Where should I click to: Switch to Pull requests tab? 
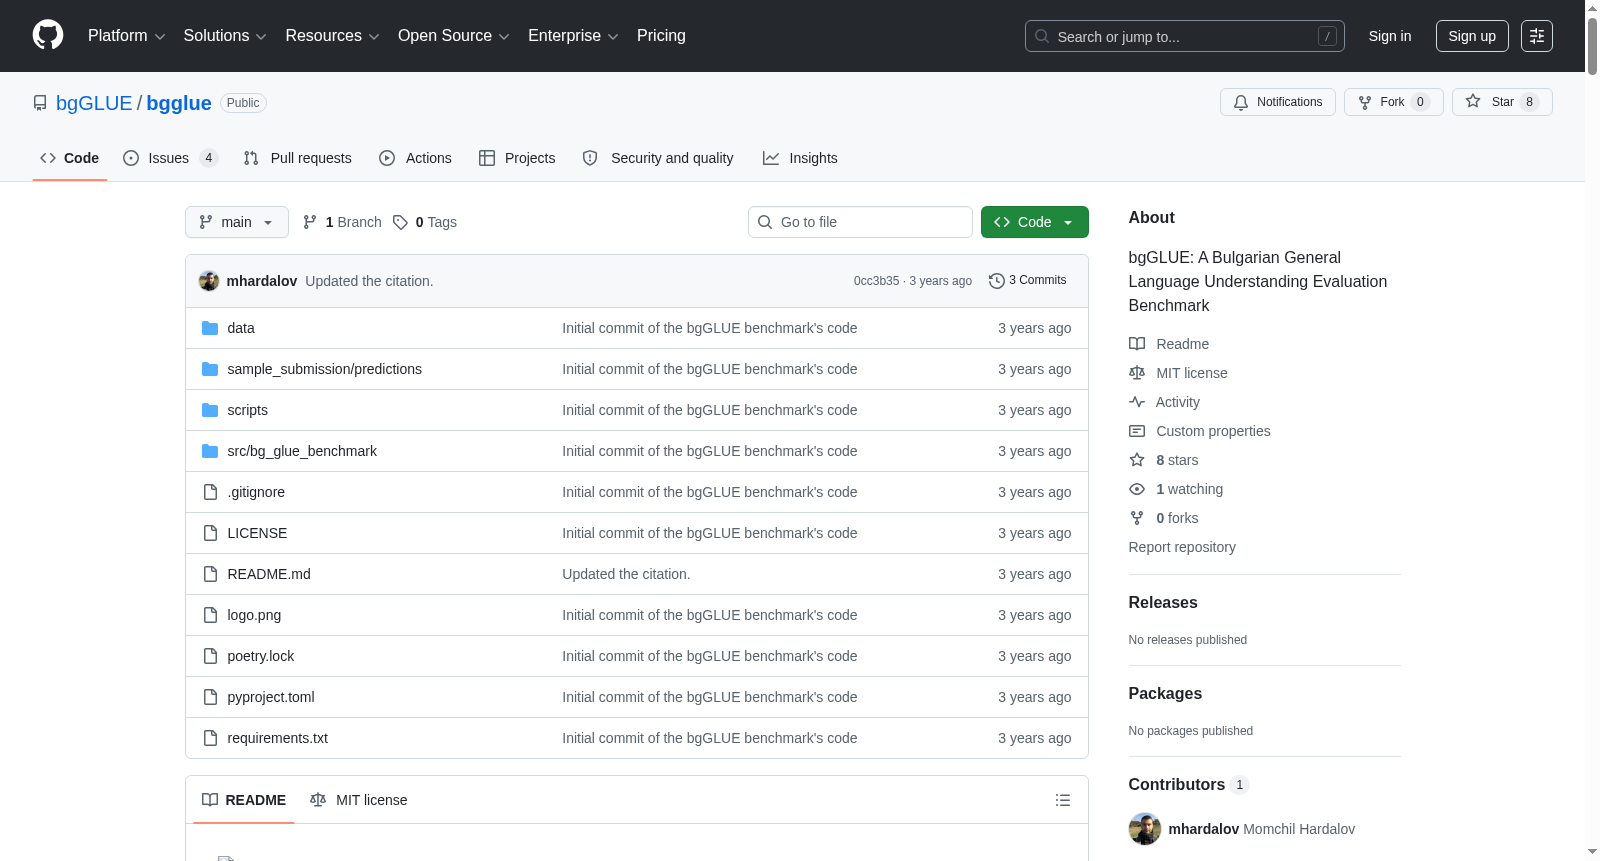tap(298, 158)
